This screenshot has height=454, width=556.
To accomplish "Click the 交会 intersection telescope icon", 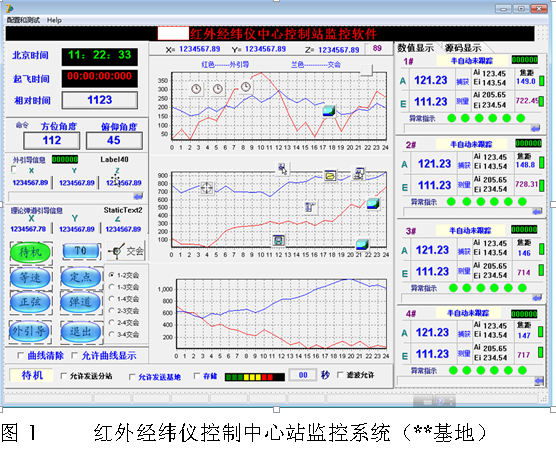I will [116, 251].
